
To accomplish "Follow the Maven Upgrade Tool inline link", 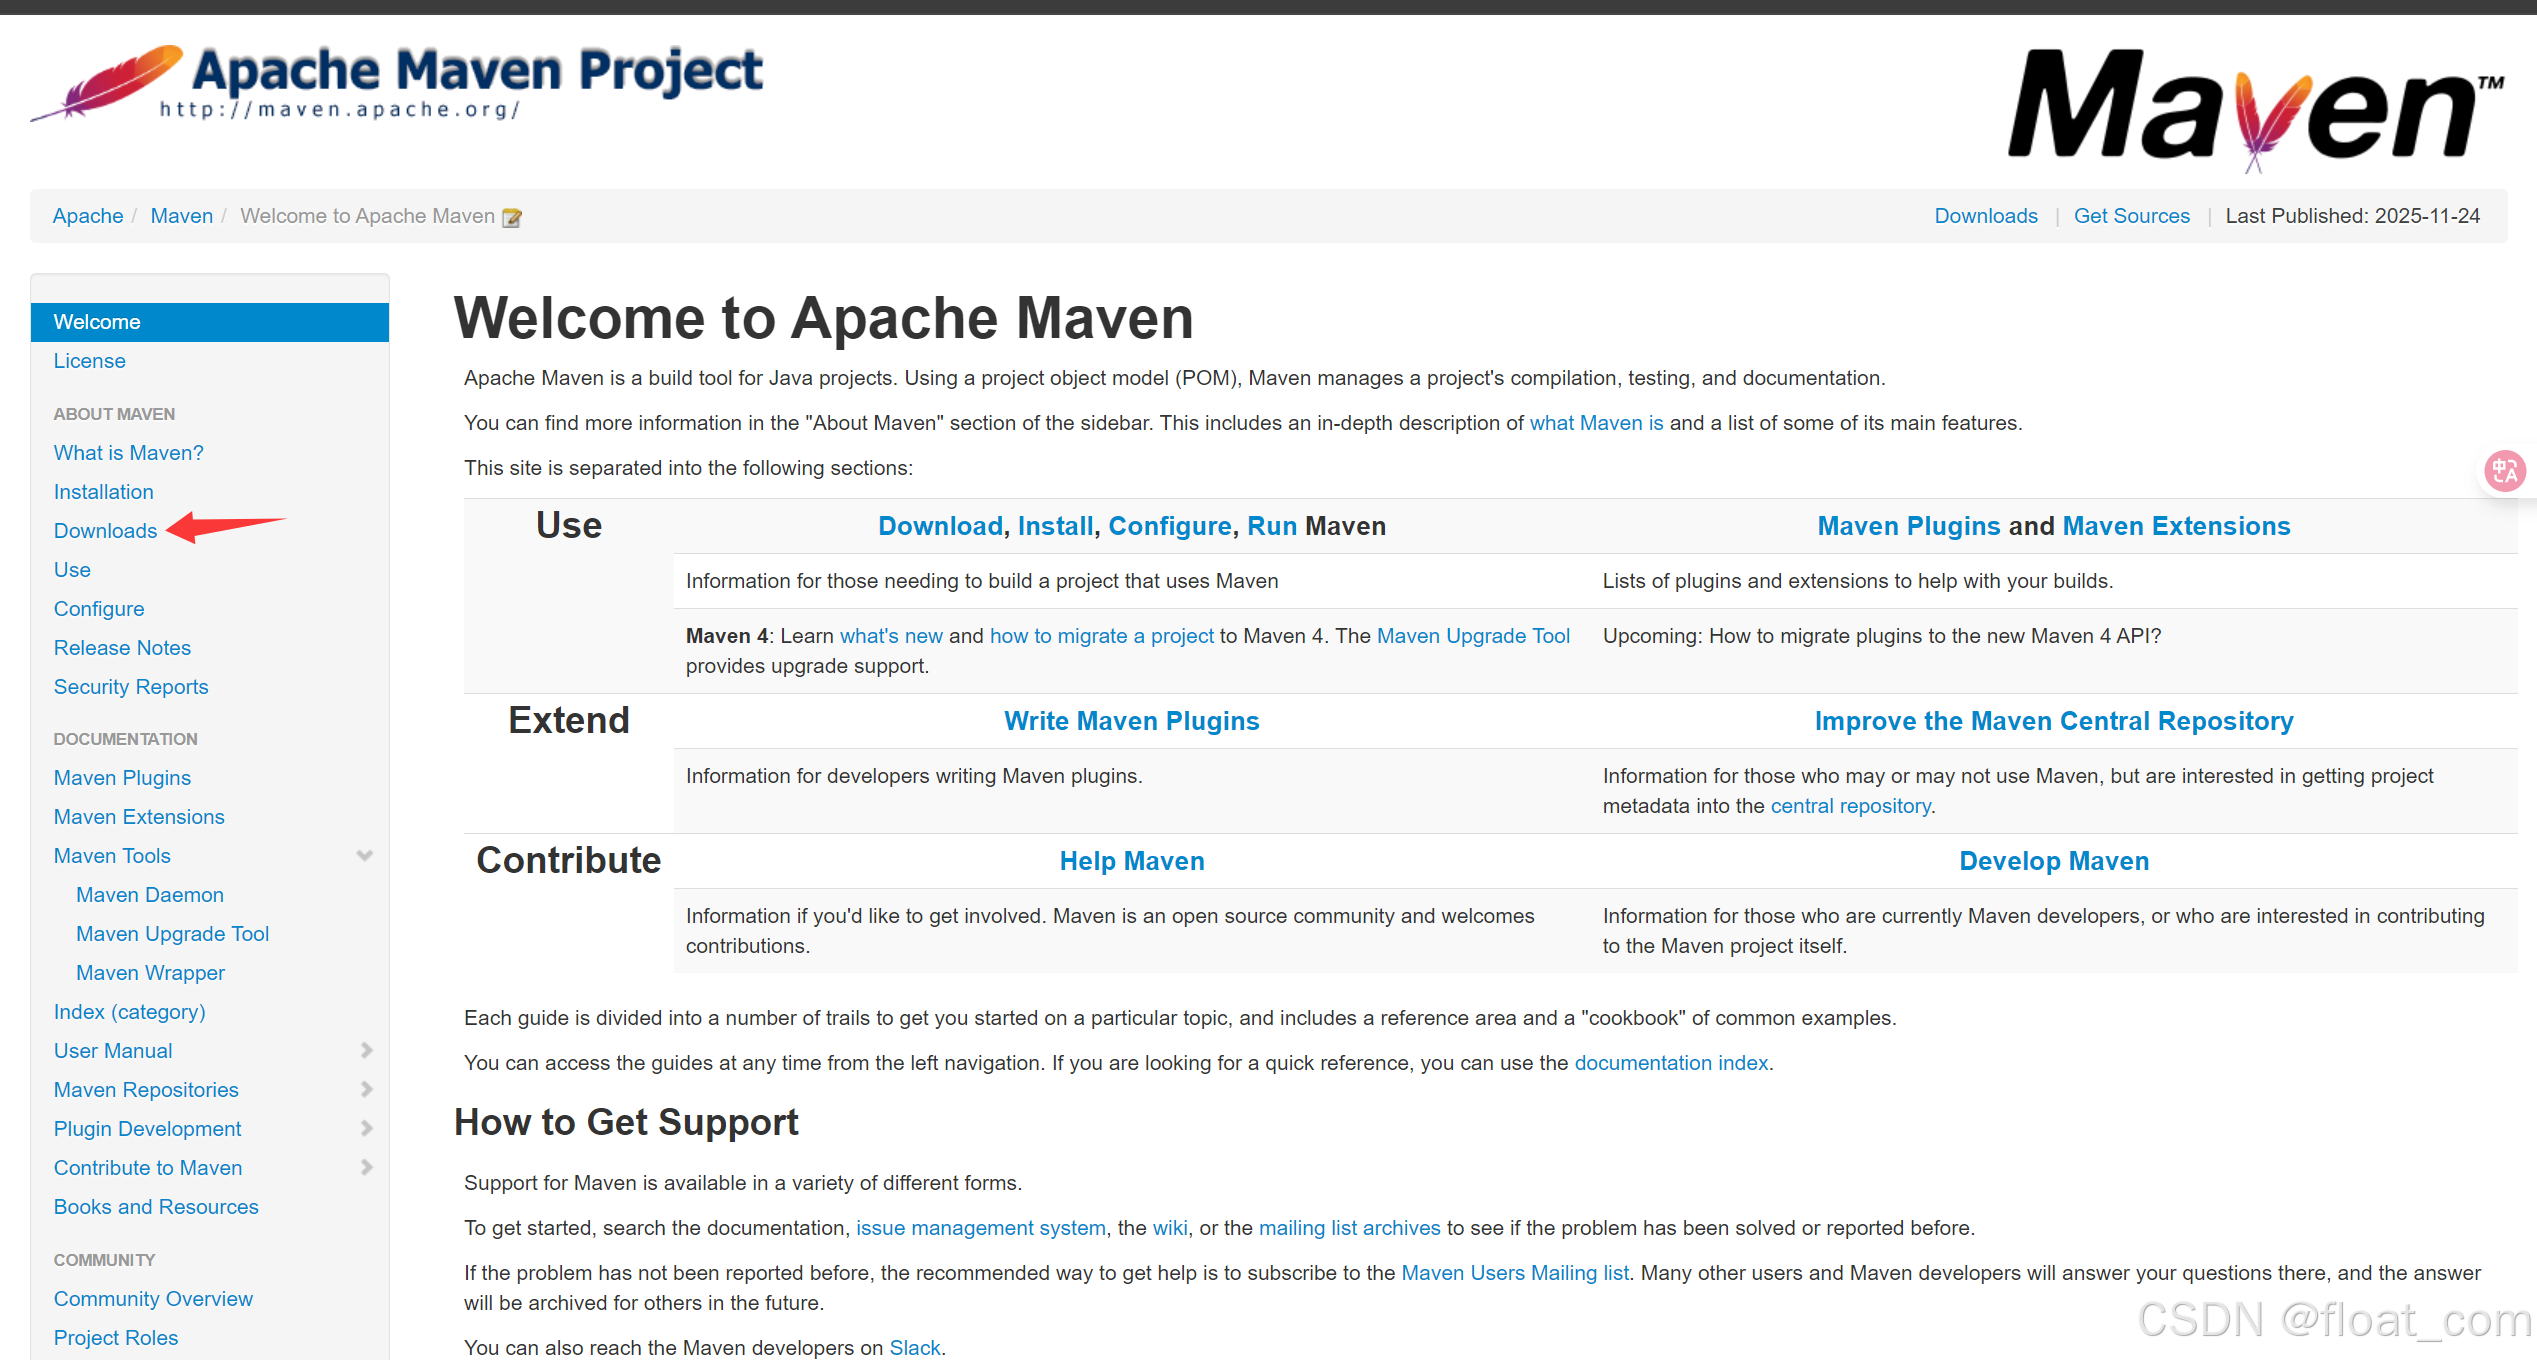I will tap(1472, 636).
